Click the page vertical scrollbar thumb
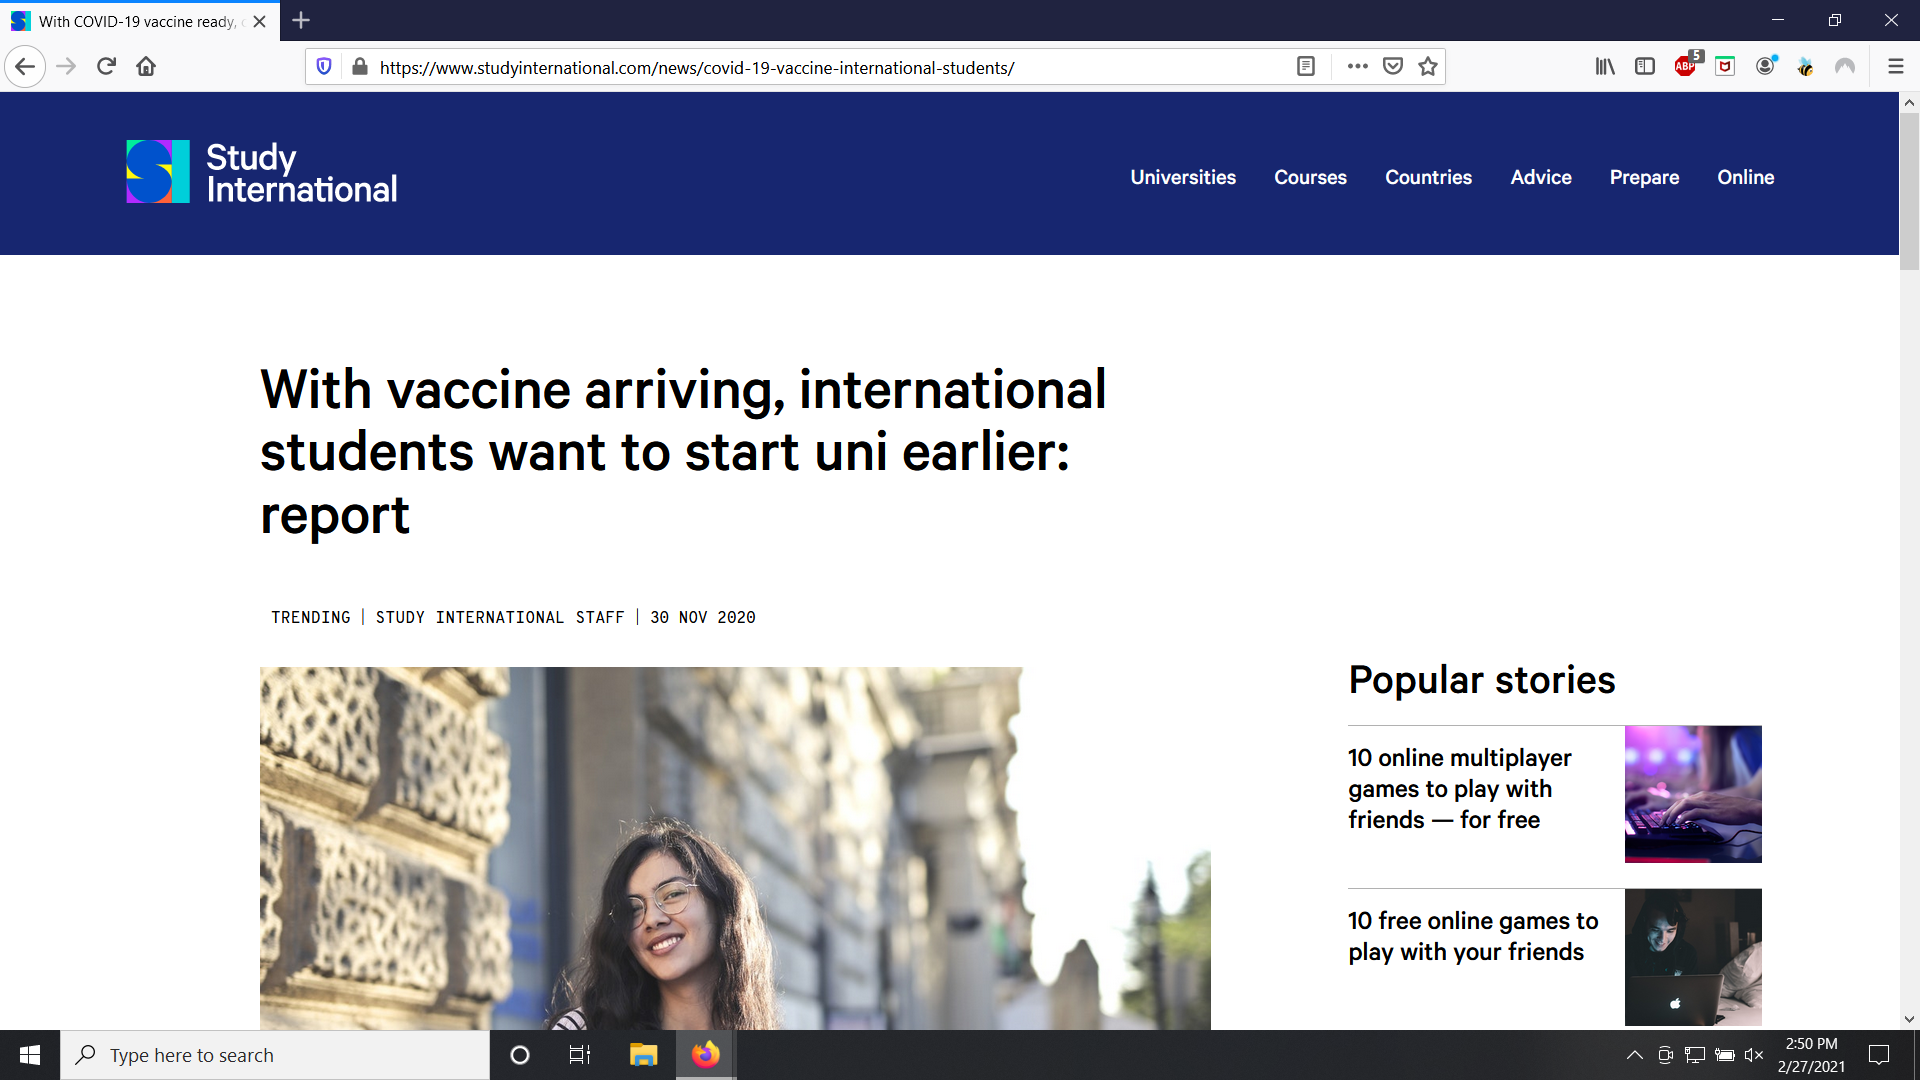 coord(1909,190)
